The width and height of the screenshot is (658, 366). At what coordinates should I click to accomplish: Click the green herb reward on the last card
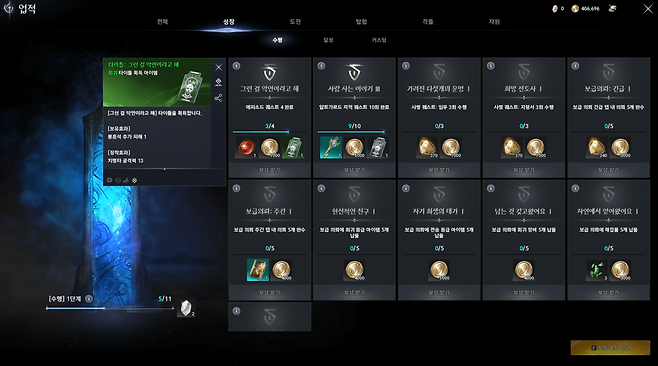[x=597, y=270]
